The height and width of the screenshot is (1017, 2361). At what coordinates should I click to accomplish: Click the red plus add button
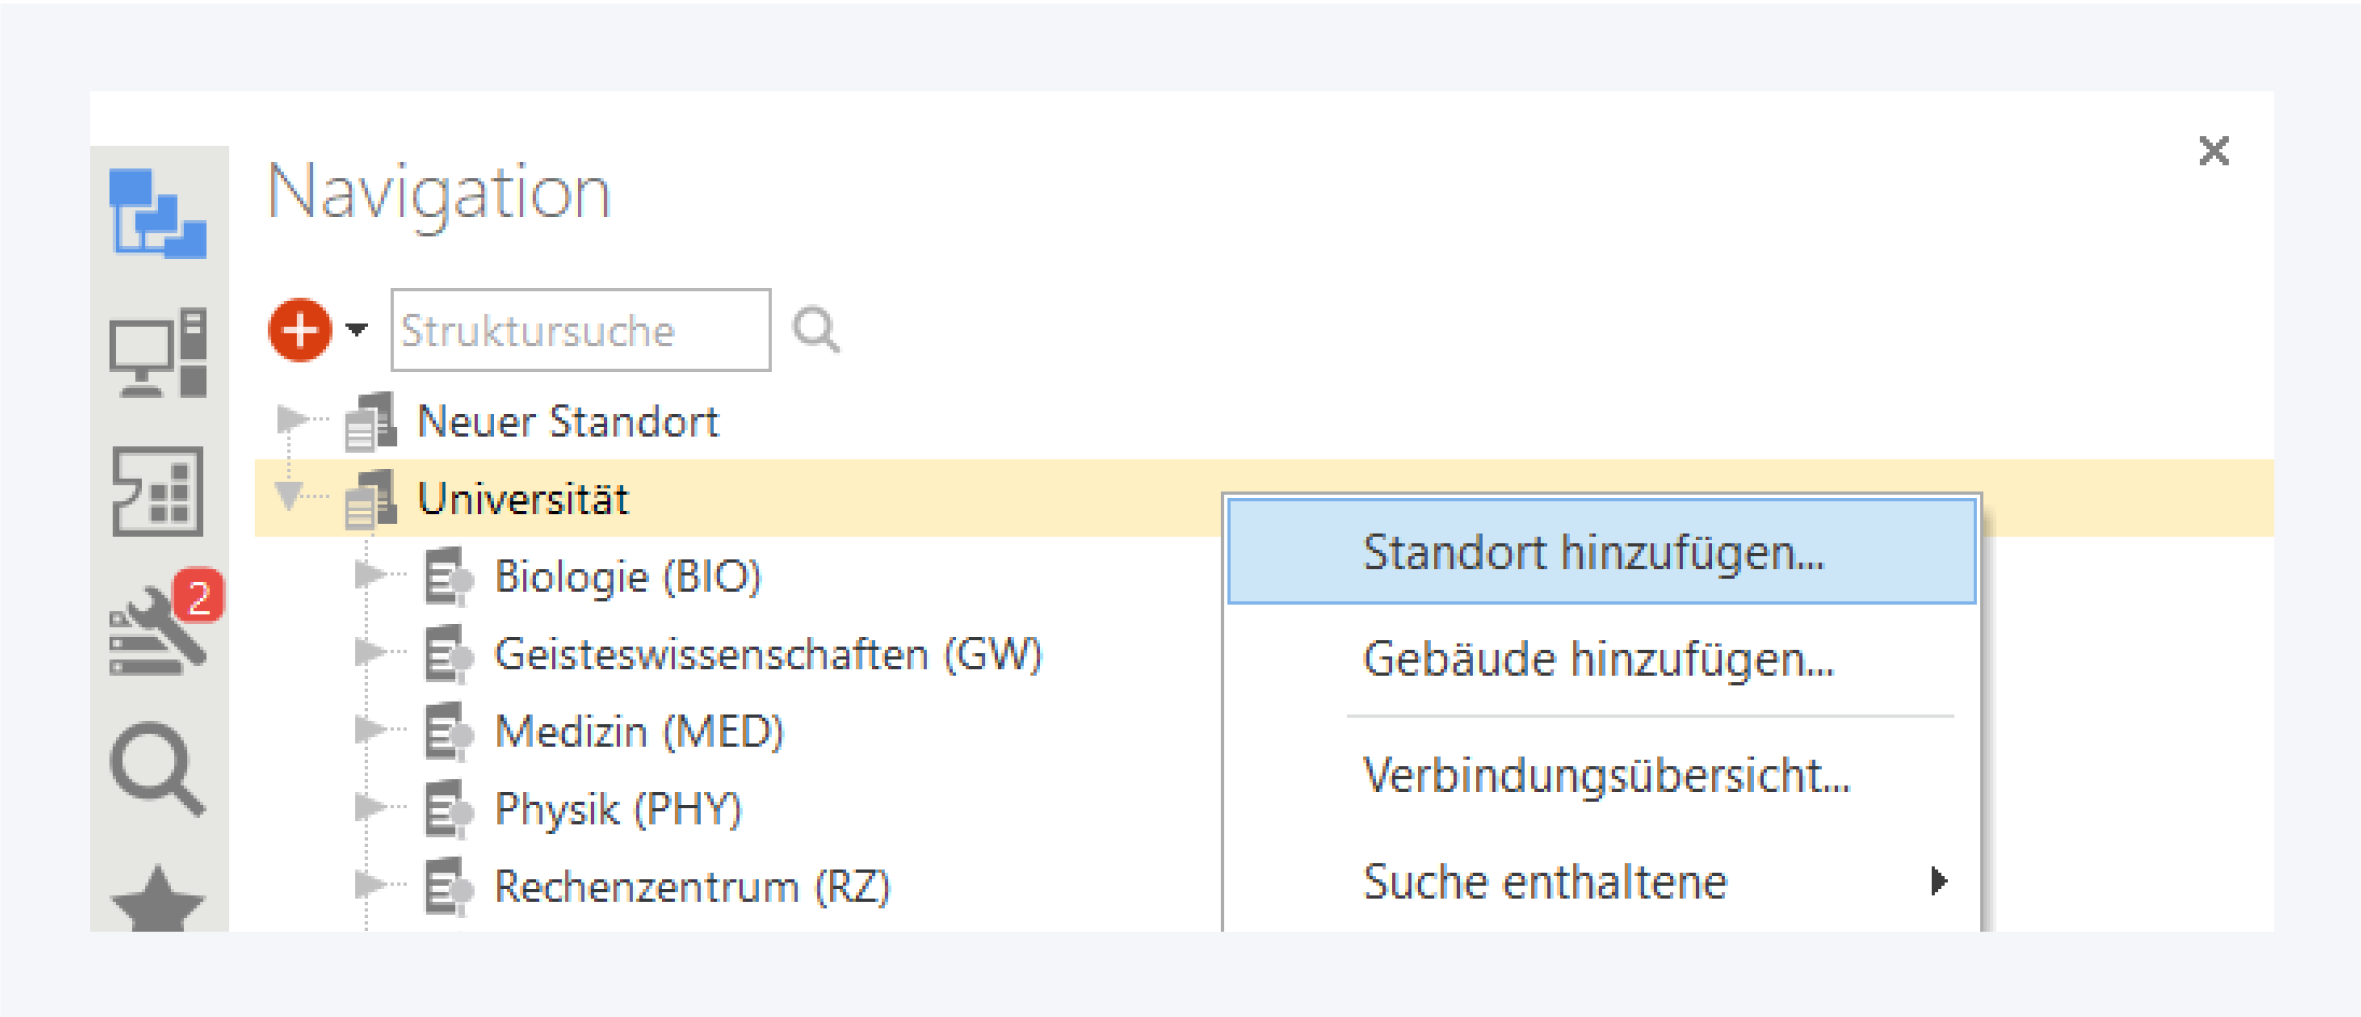coord(300,330)
